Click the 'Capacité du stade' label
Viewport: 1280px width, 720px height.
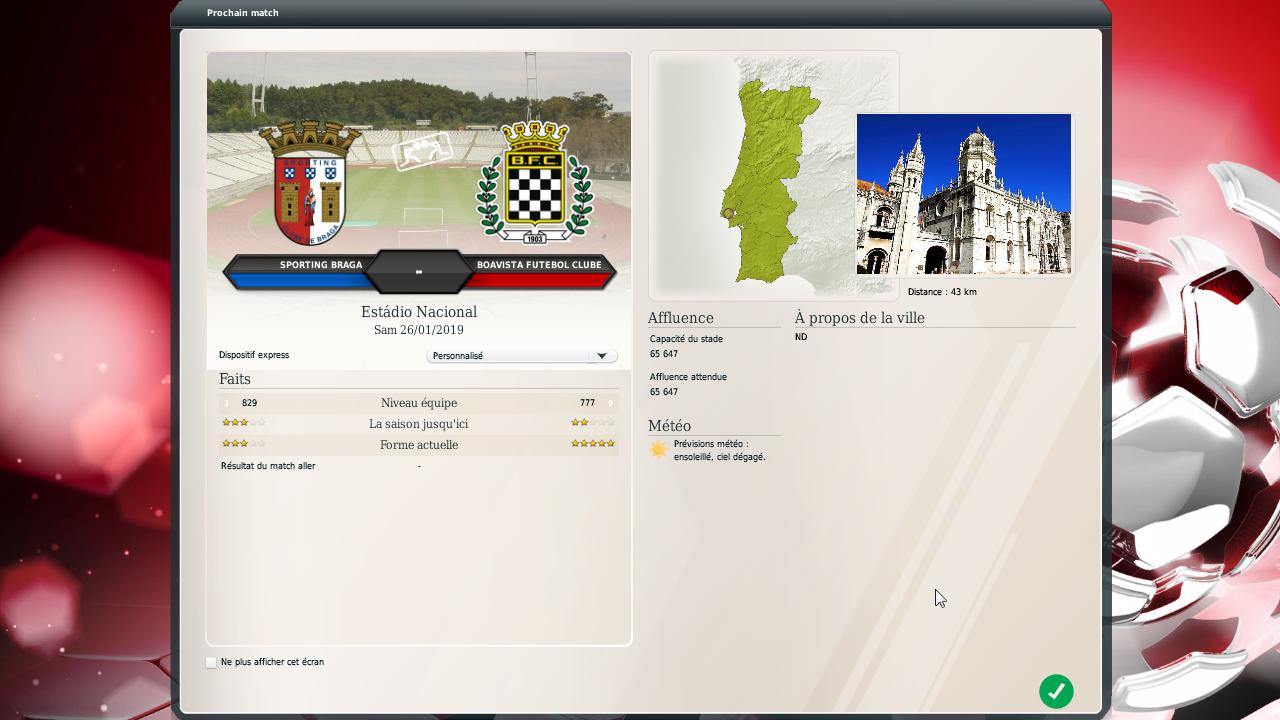click(x=686, y=339)
